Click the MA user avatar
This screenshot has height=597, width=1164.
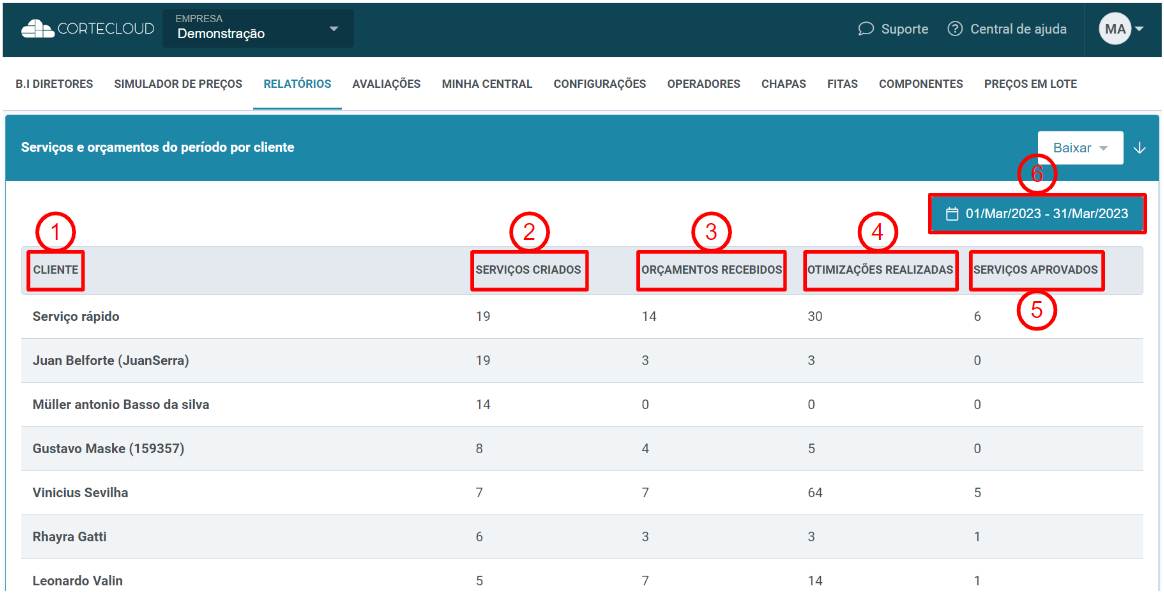point(1114,29)
